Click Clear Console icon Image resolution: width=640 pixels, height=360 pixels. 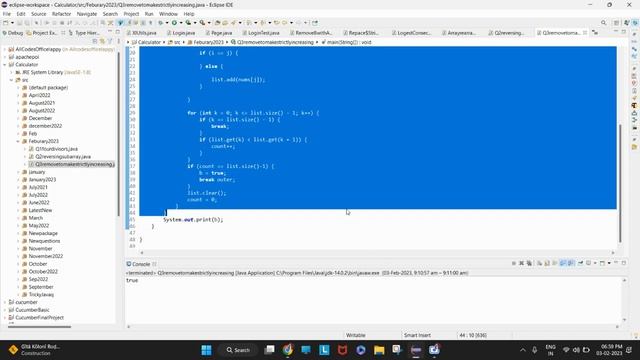click(539, 263)
